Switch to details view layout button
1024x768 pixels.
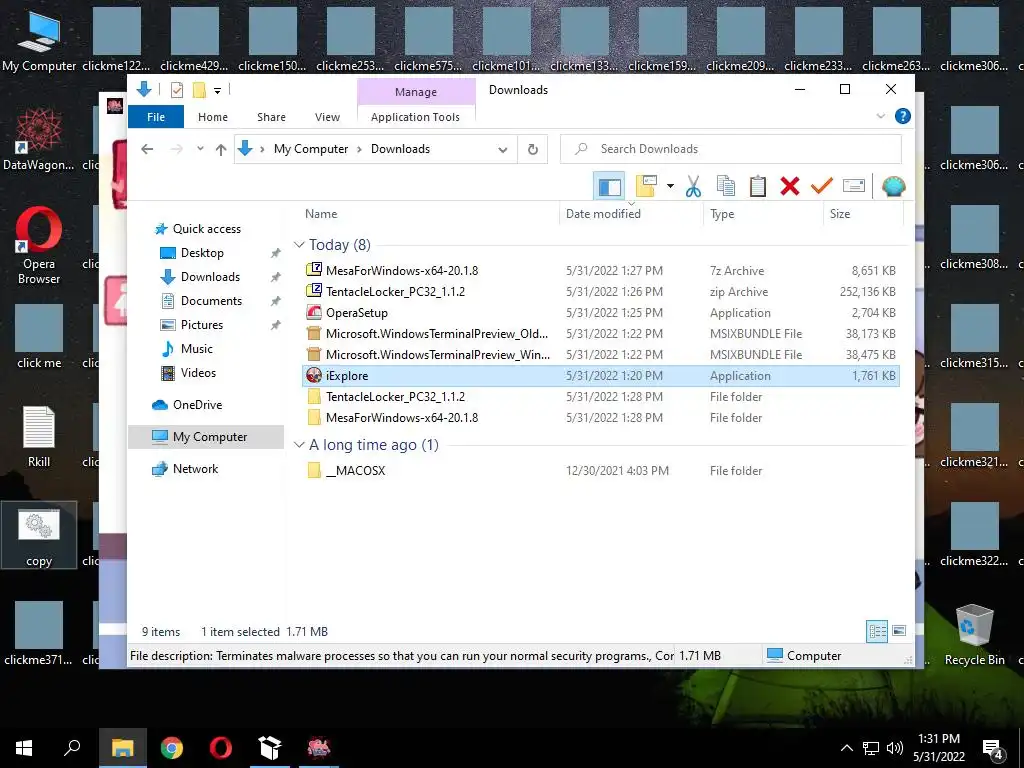pyautogui.click(x=877, y=631)
